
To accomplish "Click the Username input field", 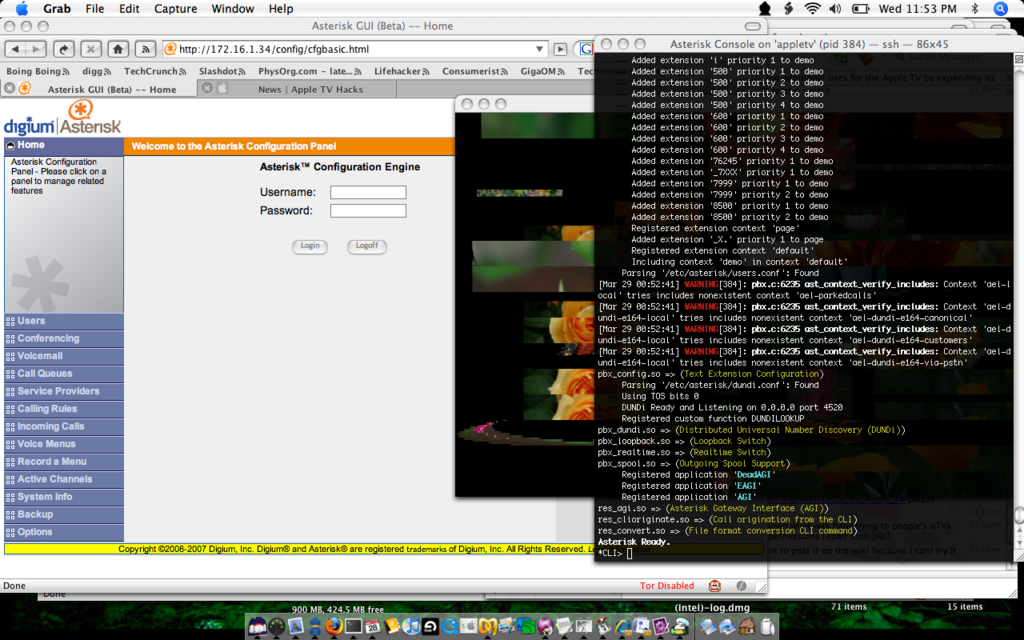I will (368, 192).
